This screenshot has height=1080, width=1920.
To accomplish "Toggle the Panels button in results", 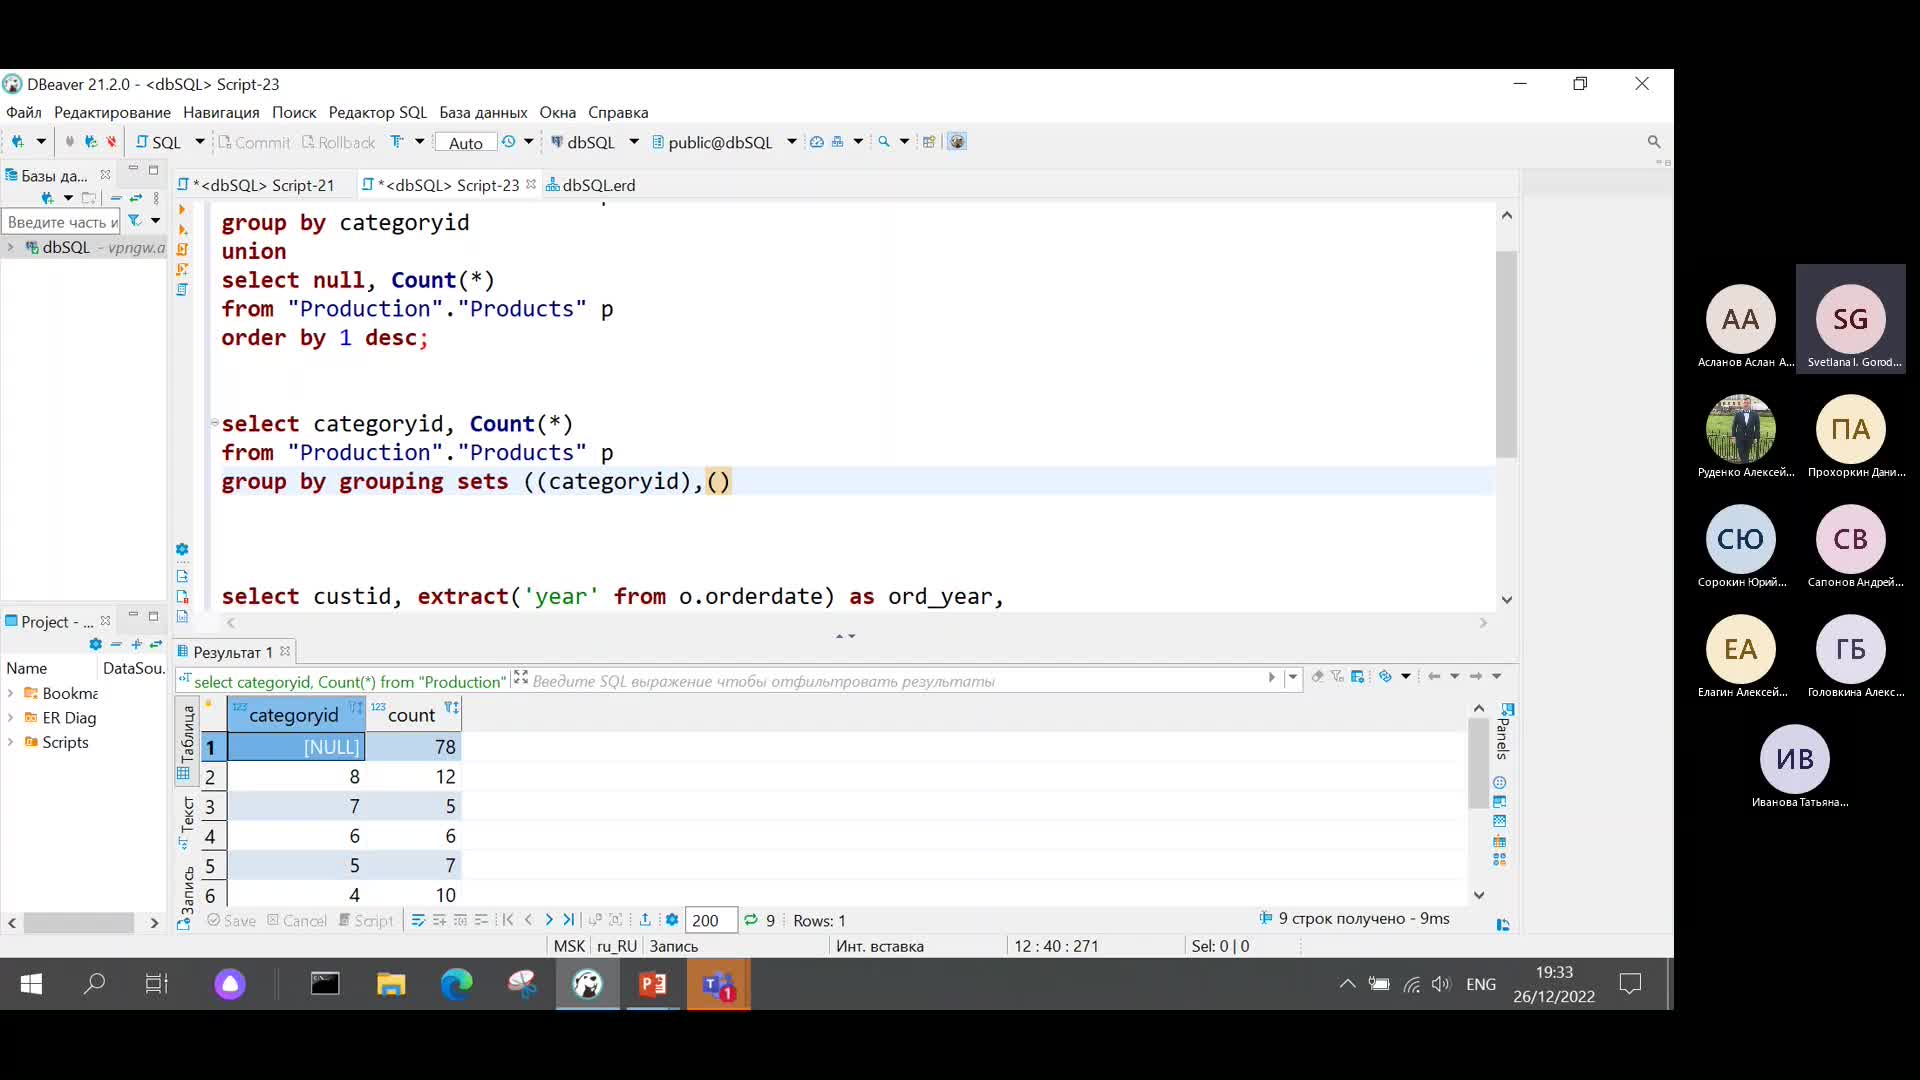I will pos(1503,732).
